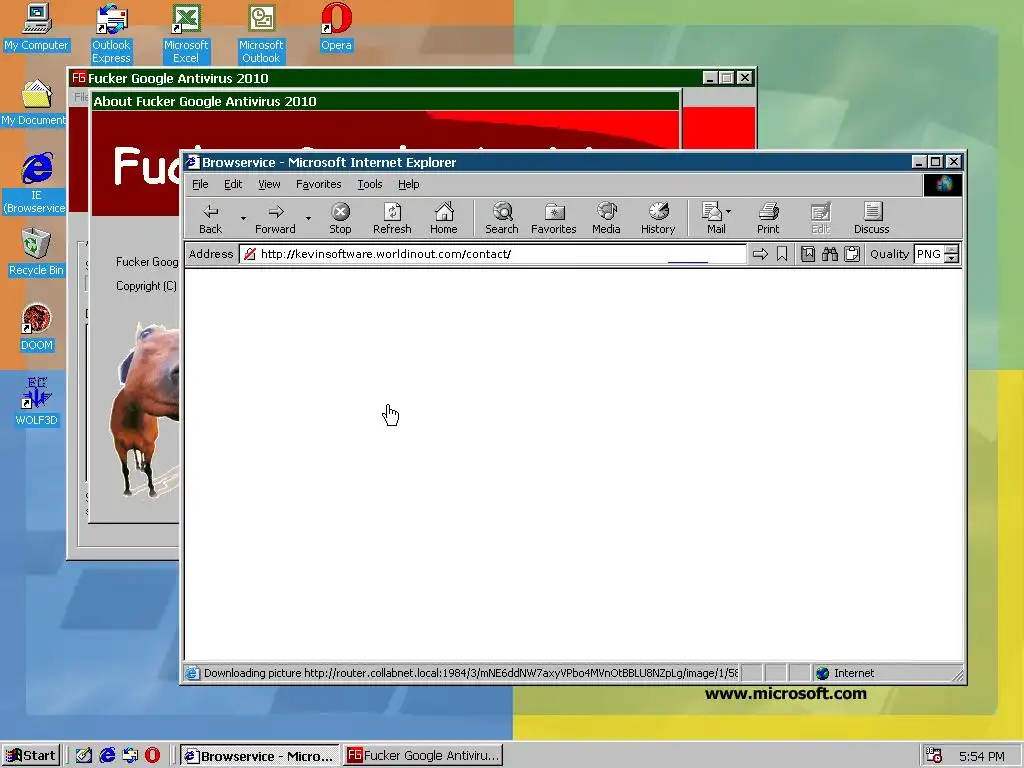Open the Tools menu
Screen dimensions: 1024x768
pyautogui.click(x=370, y=184)
